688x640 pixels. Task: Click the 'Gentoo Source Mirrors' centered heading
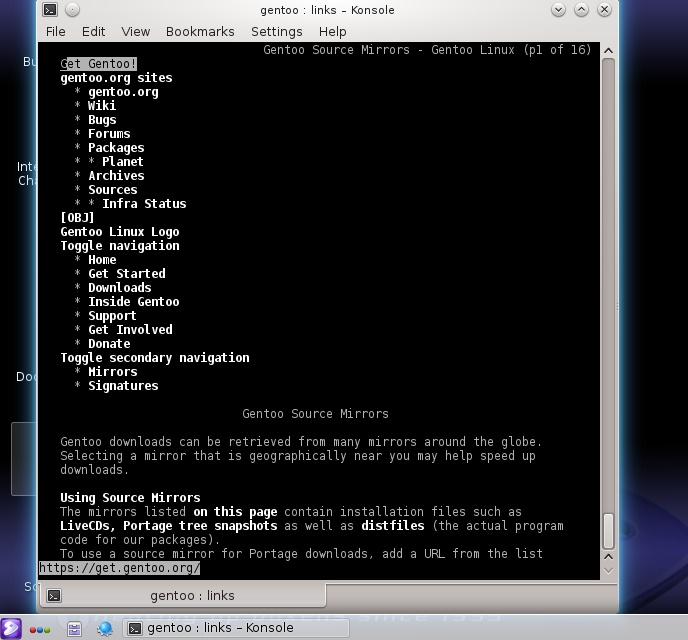tap(315, 414)
